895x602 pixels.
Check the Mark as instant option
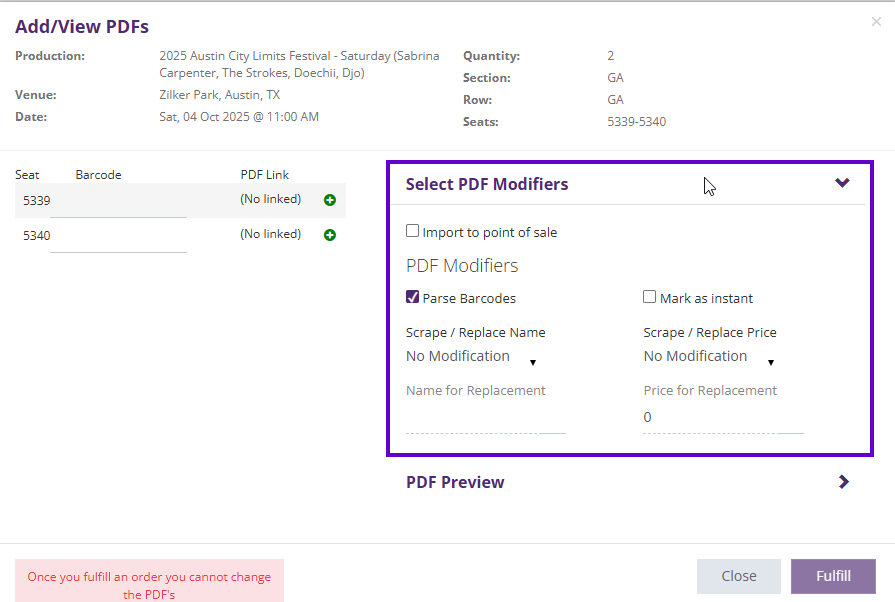coord(649,296)
